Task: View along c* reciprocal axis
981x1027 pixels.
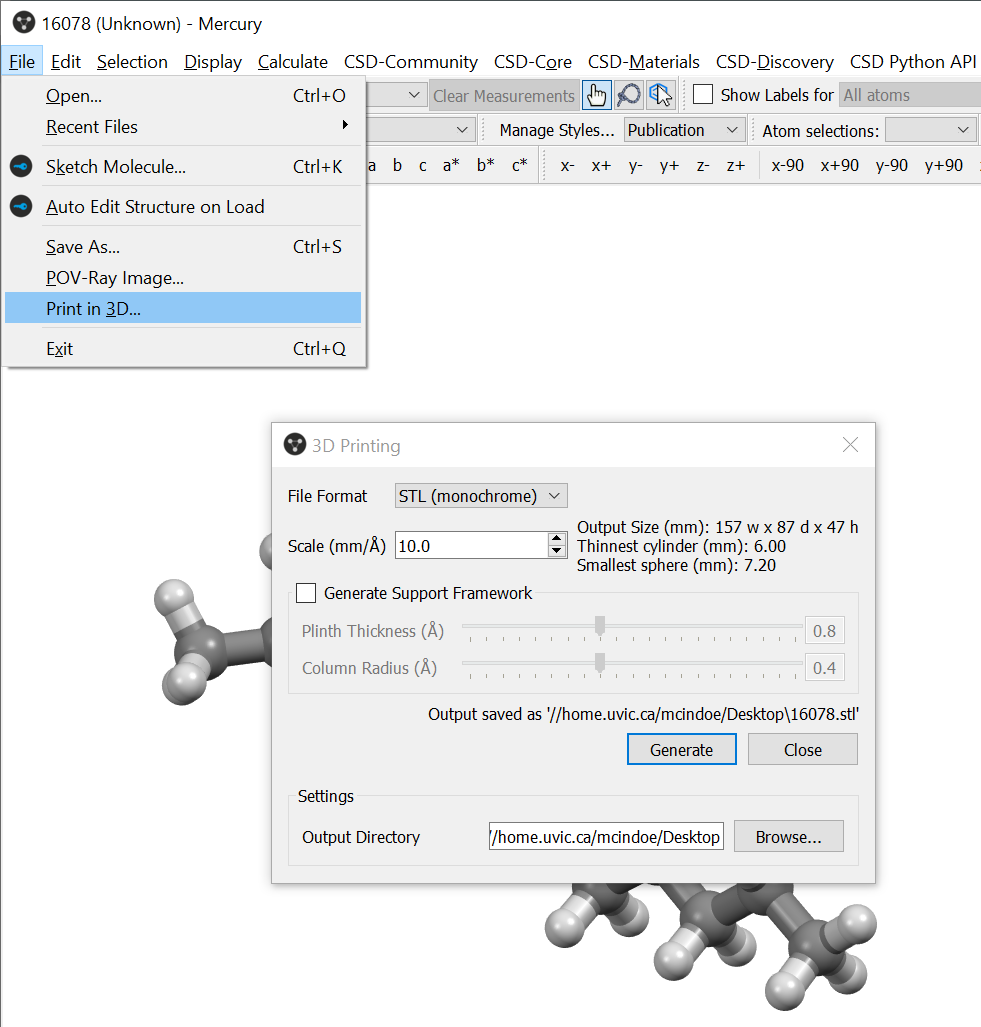Action: coord(519,165)
